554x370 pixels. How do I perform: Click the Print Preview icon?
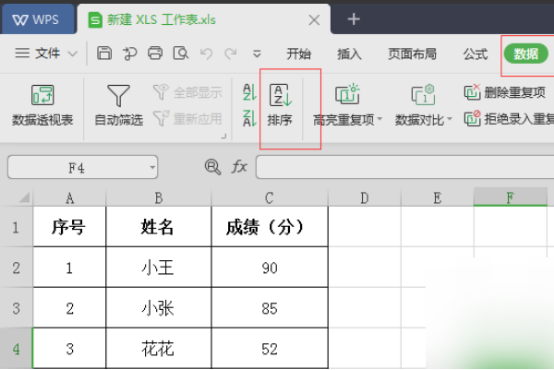181,53
